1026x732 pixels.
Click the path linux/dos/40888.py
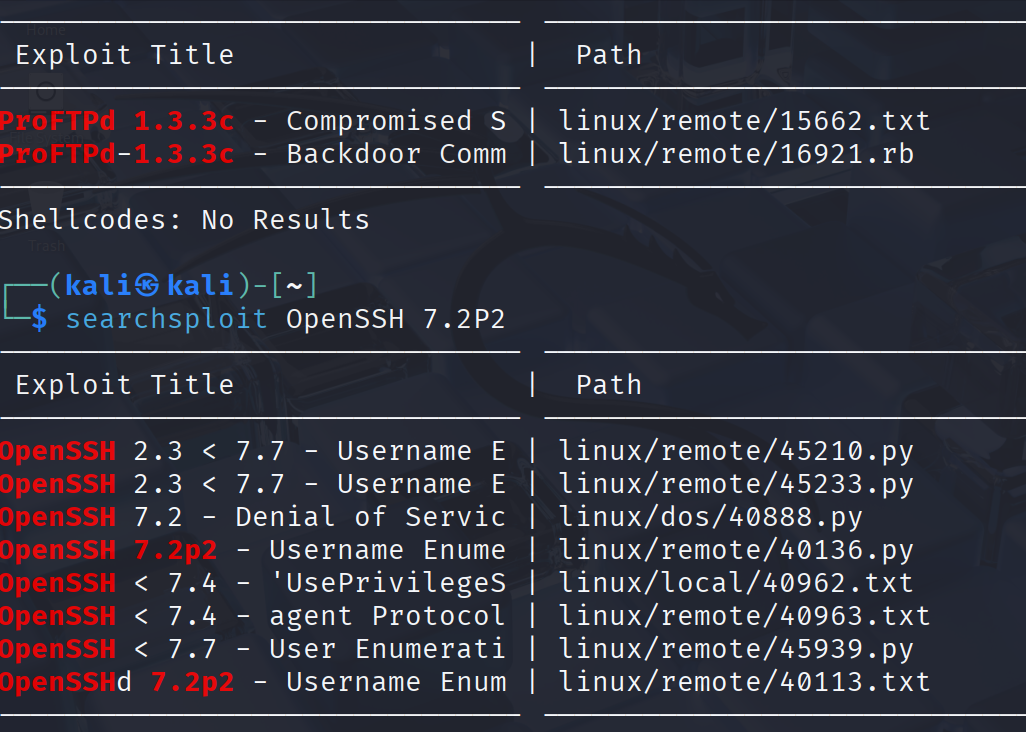pyautogui.click(x=711, y=517)
